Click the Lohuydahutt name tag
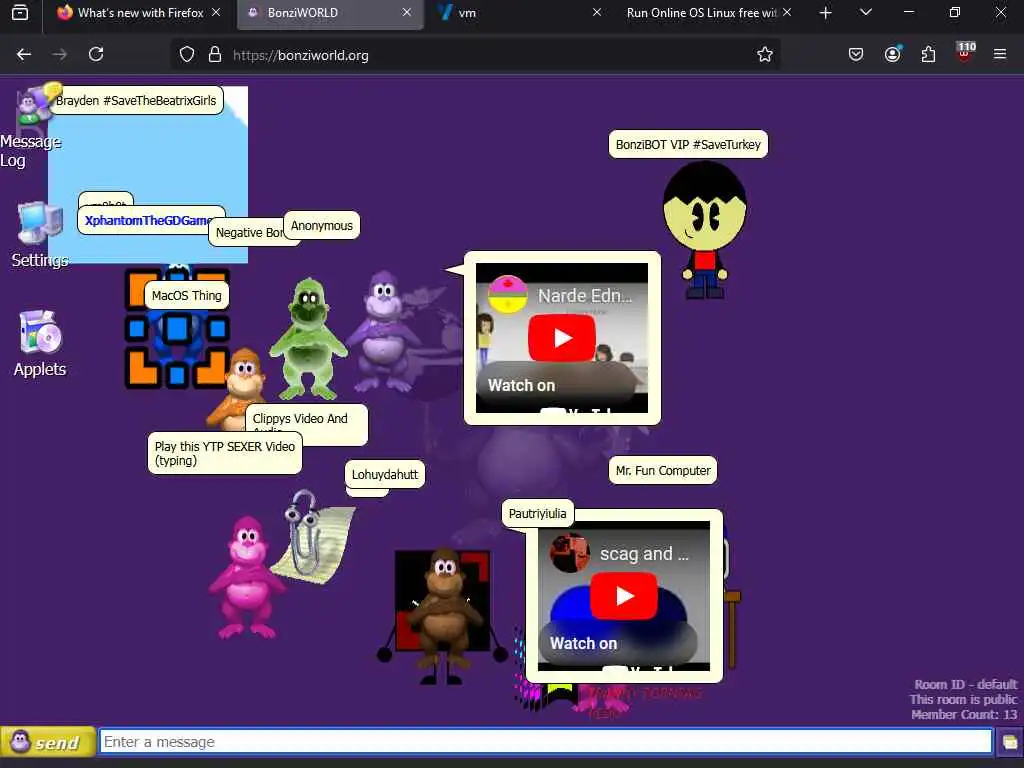Image resolution: width=1024 pixels, height=768 pixels. pos(385,474)
